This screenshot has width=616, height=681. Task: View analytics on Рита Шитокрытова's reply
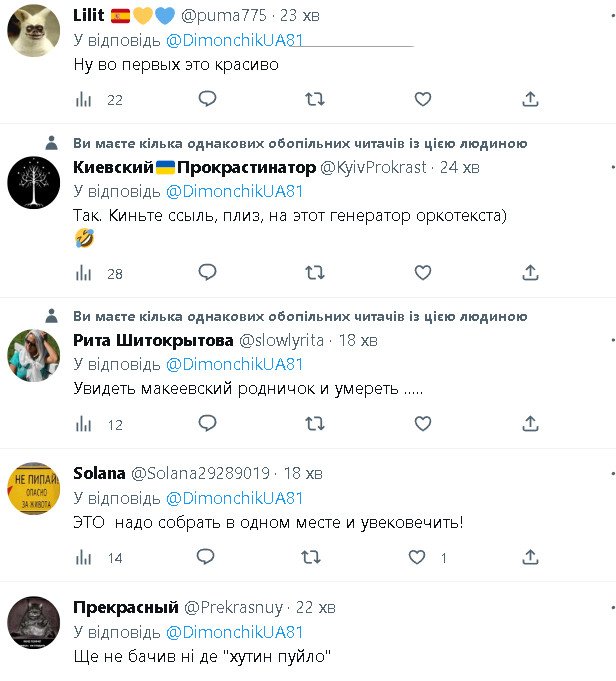85,424
